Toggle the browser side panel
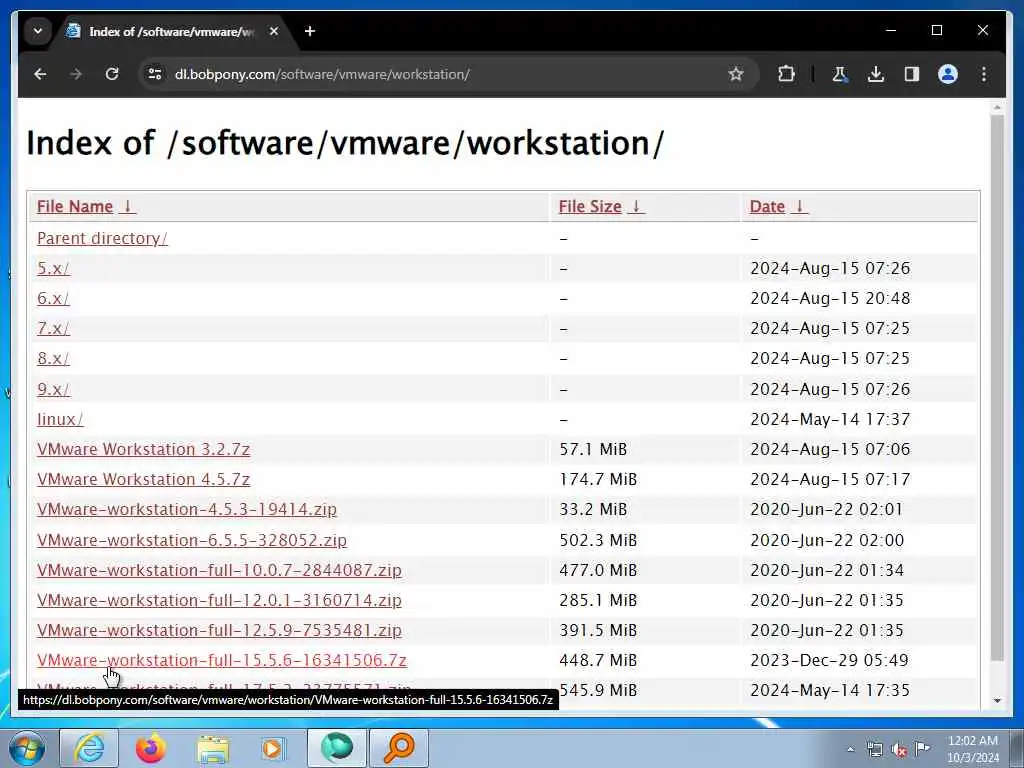 point(912,74)
